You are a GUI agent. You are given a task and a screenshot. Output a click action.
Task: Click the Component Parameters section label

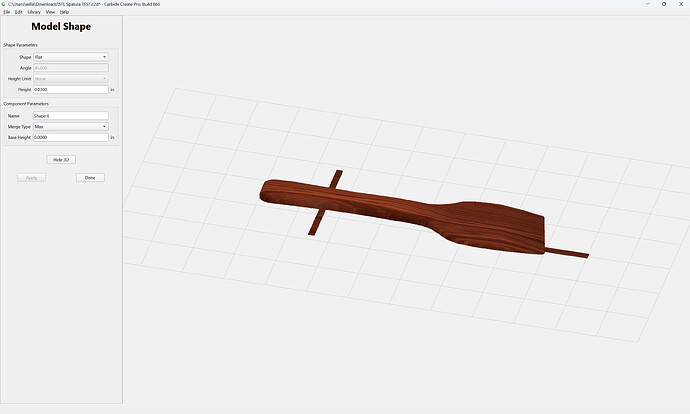pos(26,104)
